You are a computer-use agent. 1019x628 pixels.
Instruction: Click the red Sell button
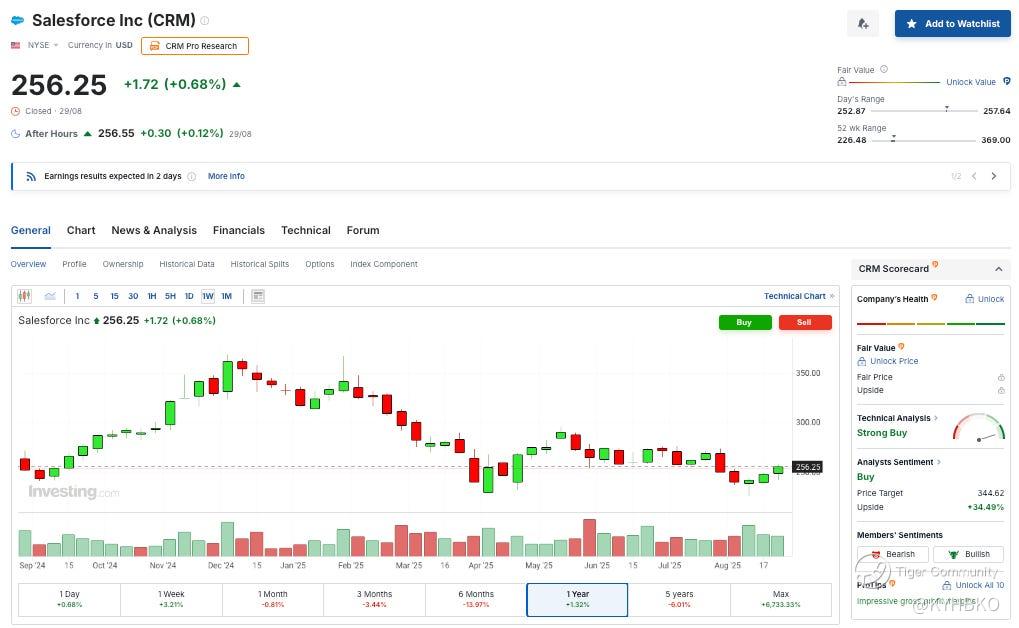coord(805,322)
